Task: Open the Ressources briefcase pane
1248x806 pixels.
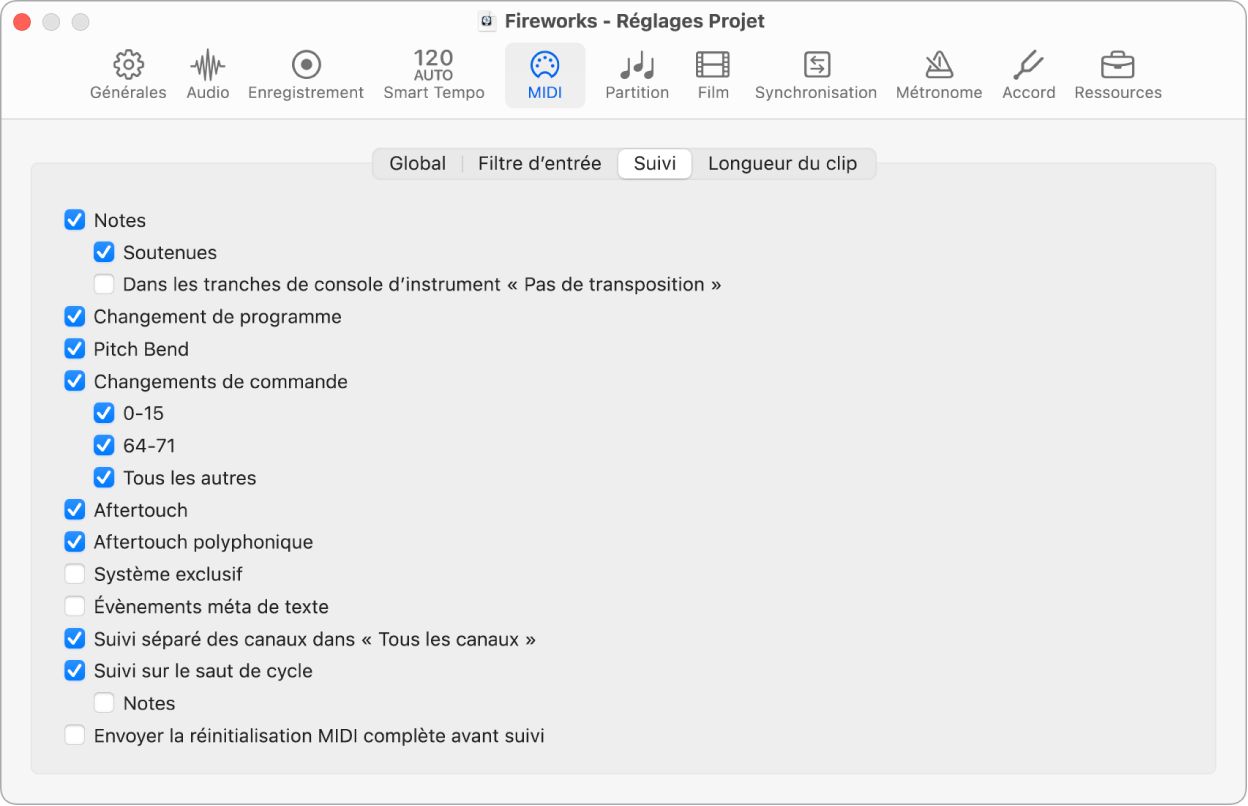Action: pos(1118,76)
